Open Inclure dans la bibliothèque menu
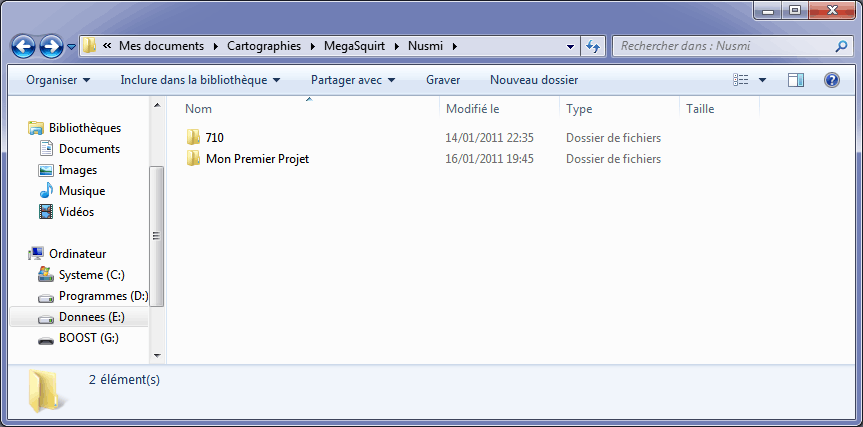This screenshot has width=863, height=427. 200,80
